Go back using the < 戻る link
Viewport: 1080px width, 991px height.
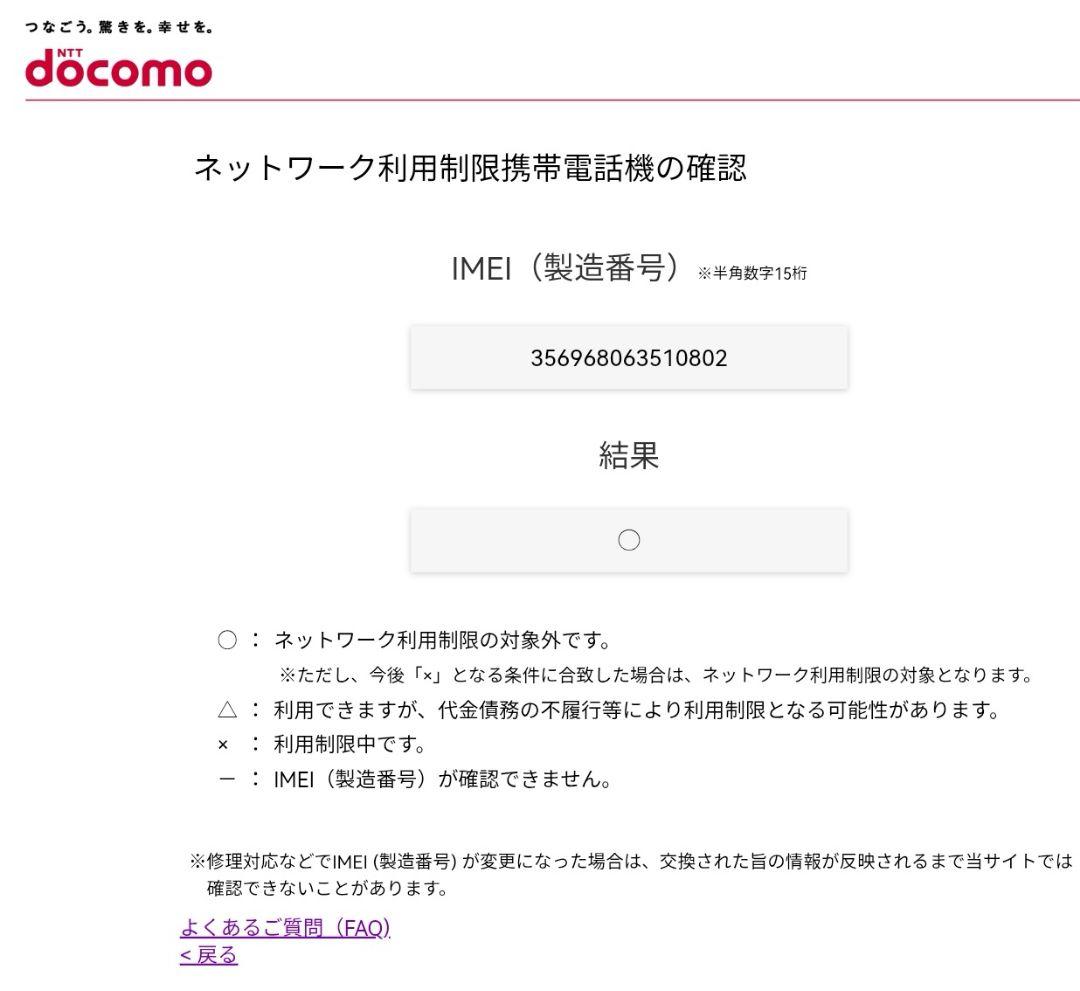click(209, 956)
